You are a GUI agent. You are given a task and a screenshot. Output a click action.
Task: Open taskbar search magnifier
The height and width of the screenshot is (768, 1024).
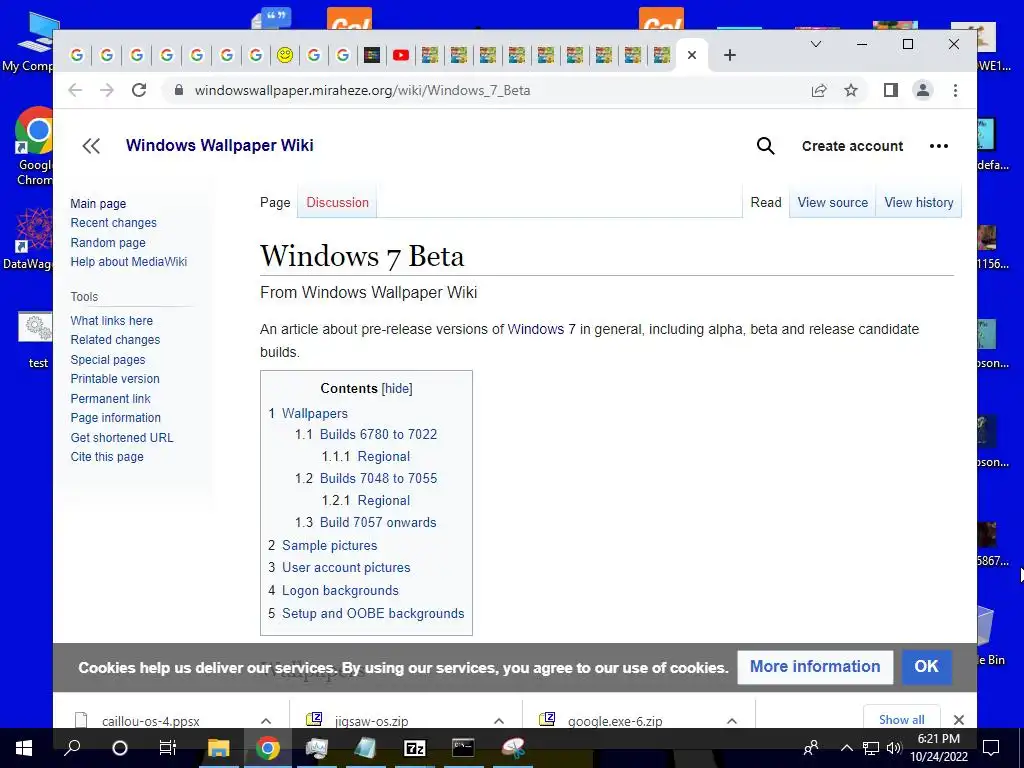[x=72, y=748]
